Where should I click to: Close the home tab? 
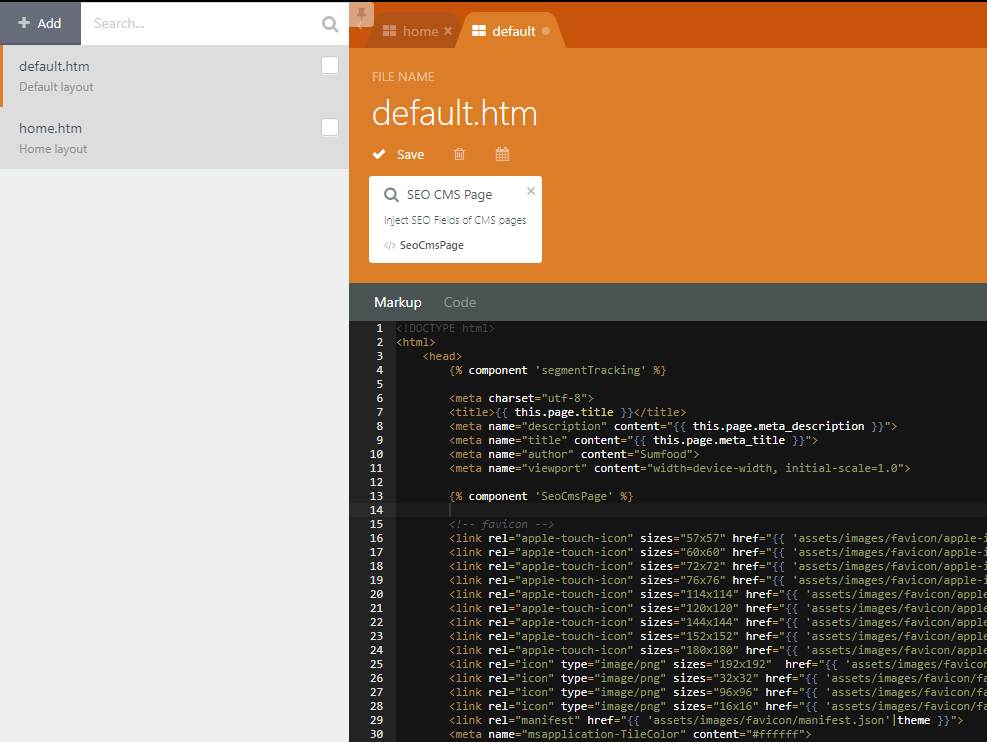[x=448, y=31]
